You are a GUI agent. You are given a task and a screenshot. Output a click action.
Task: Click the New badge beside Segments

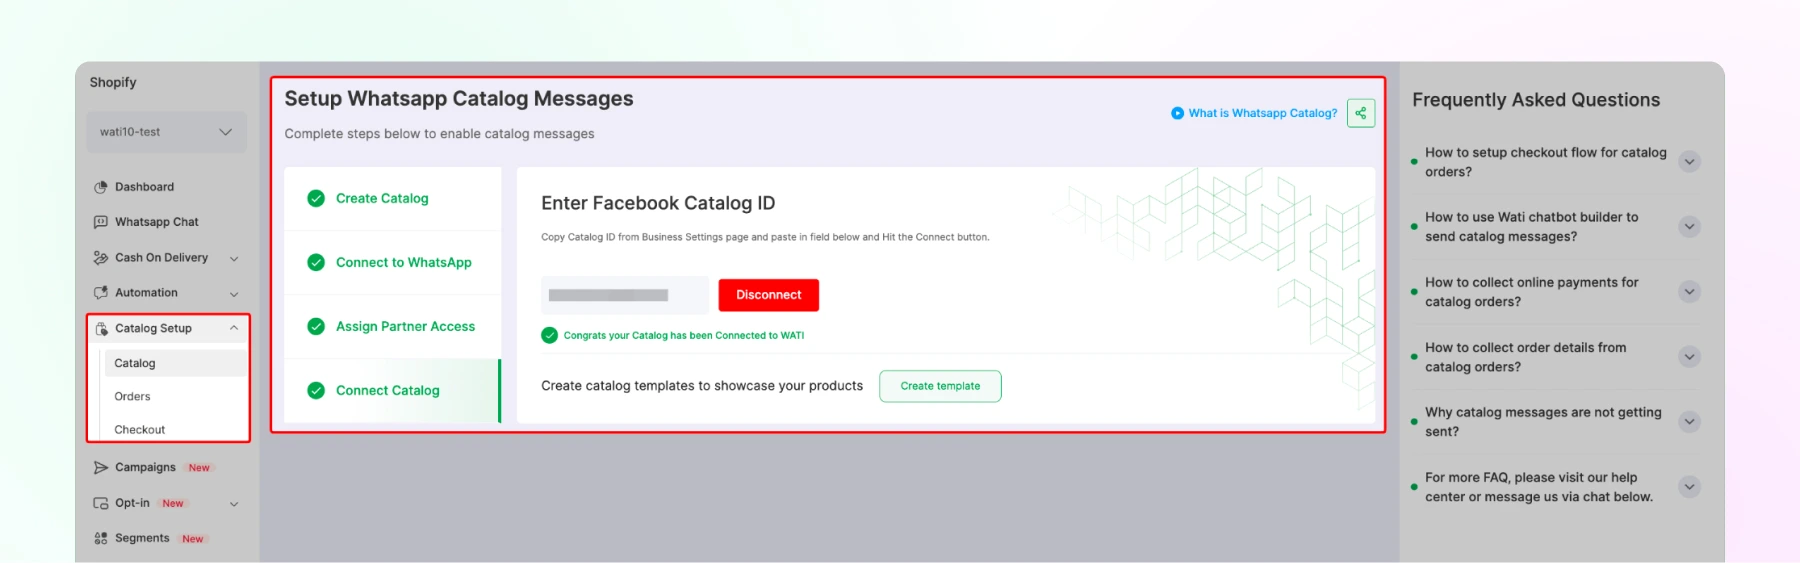coord(193,539)
